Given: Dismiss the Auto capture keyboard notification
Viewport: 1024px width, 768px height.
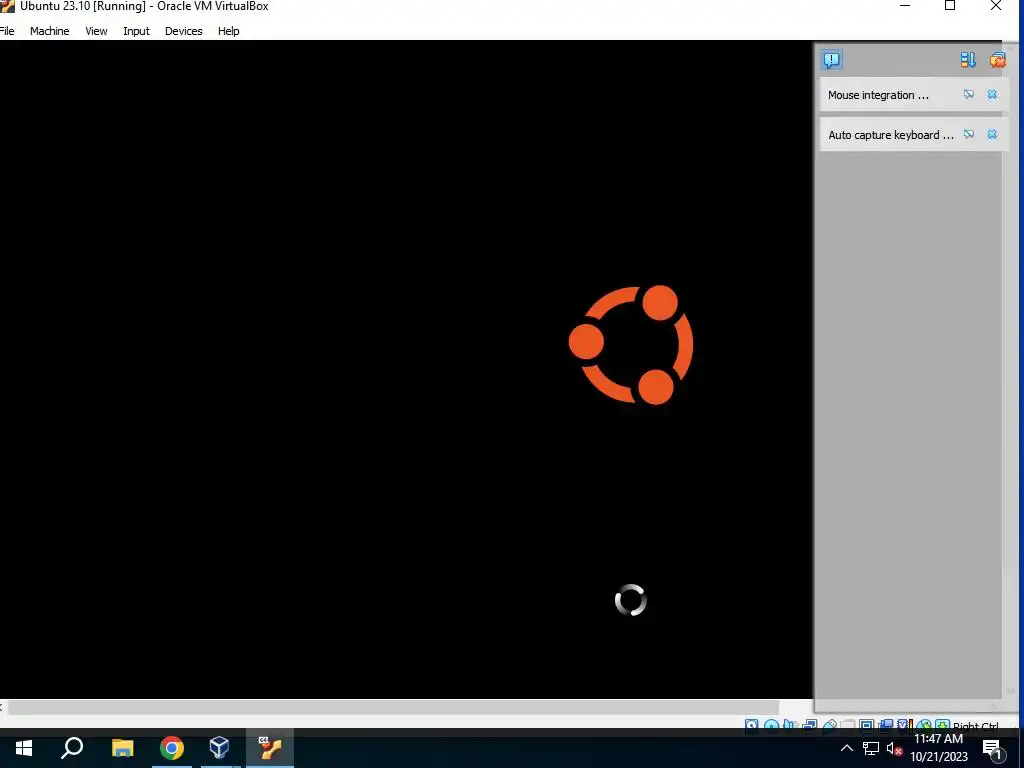Looking at the screenshot, I should (x=992, y=135).
